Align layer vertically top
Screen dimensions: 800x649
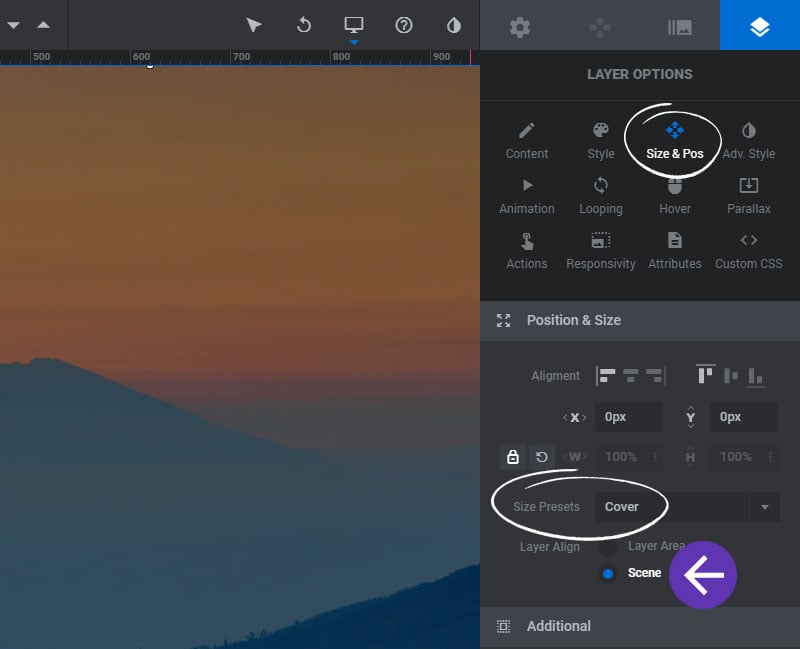[x=706, y=374]
